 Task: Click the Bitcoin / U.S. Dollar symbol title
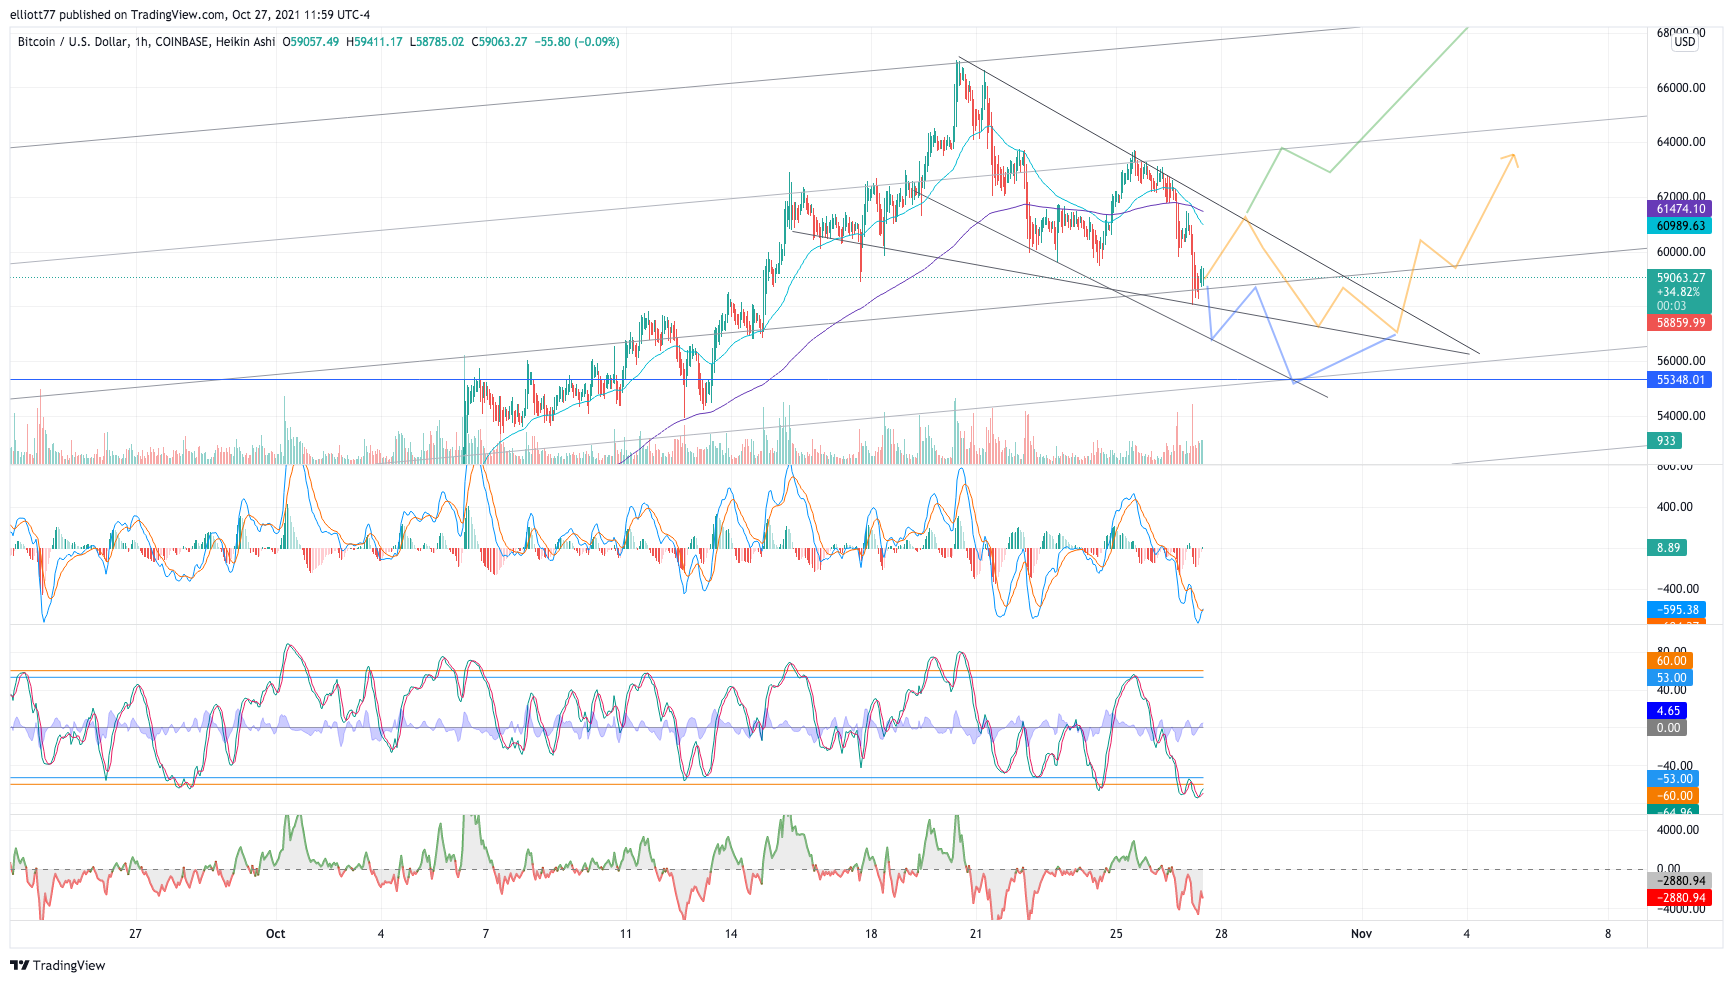(73, 42)
